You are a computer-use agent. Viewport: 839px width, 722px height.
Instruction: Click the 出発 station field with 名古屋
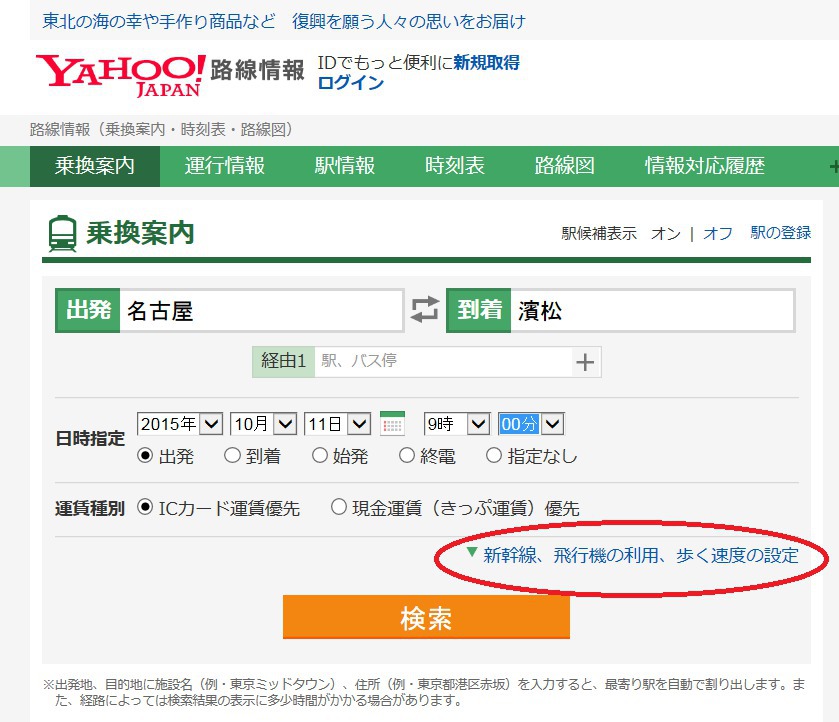261,310
